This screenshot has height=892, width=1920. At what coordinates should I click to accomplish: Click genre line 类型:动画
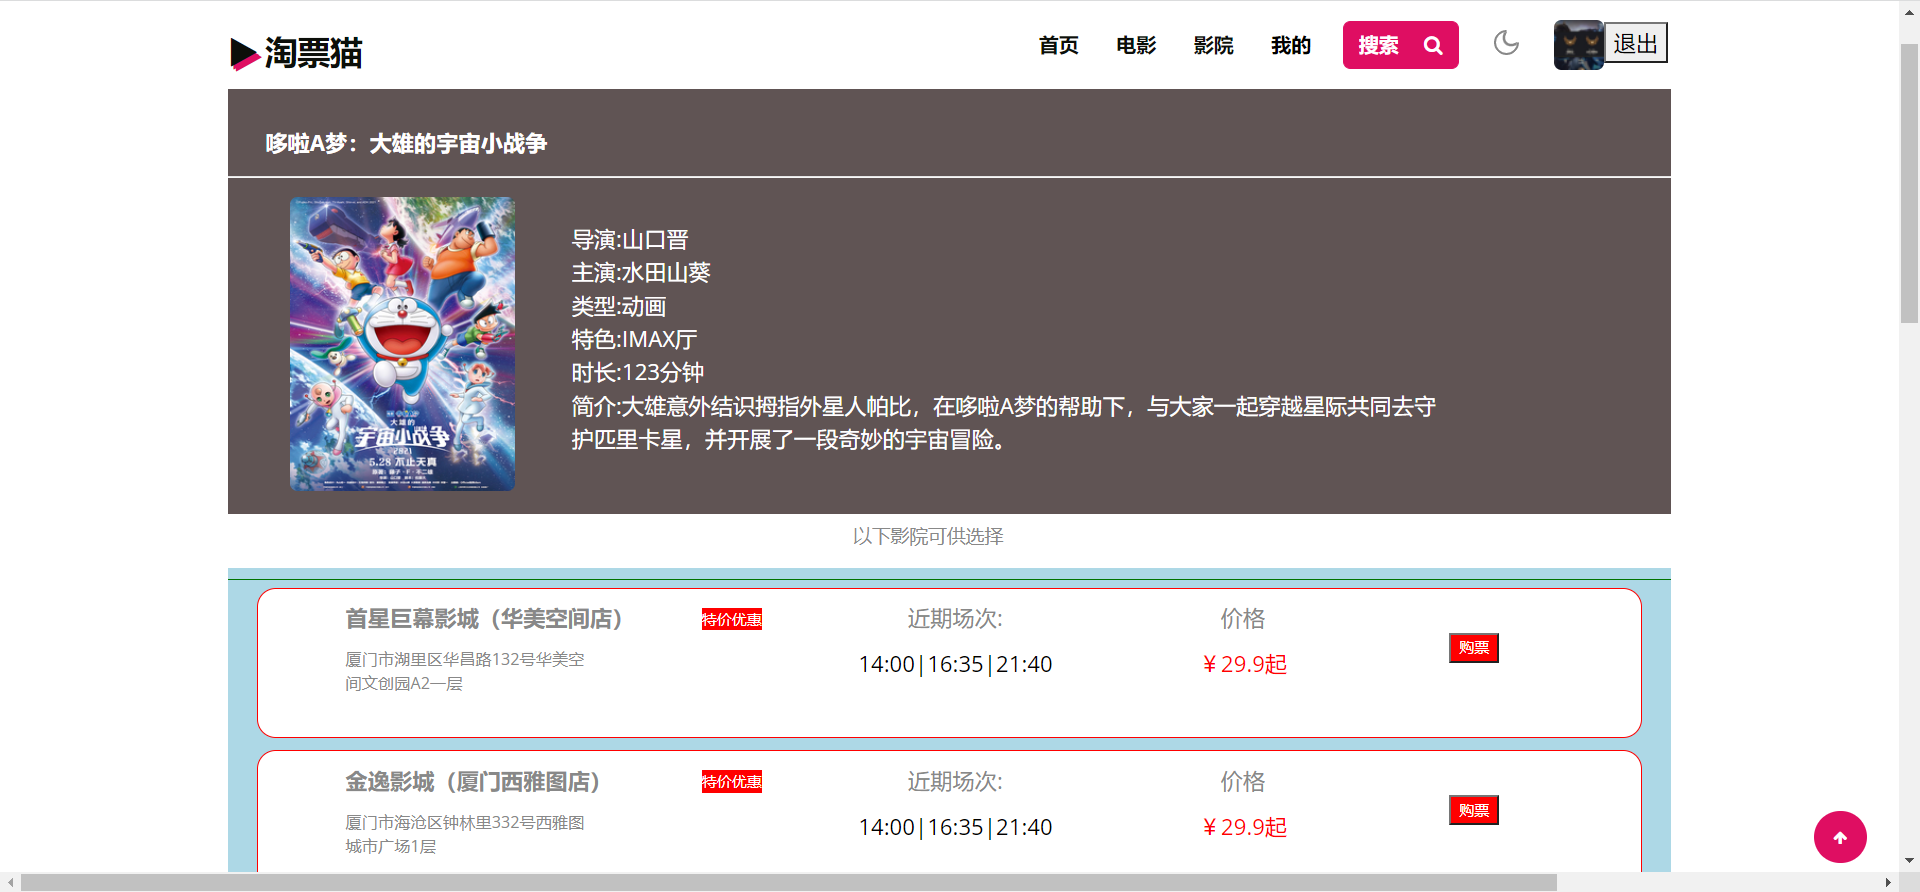pyautogui.click(x=619, y=307)
